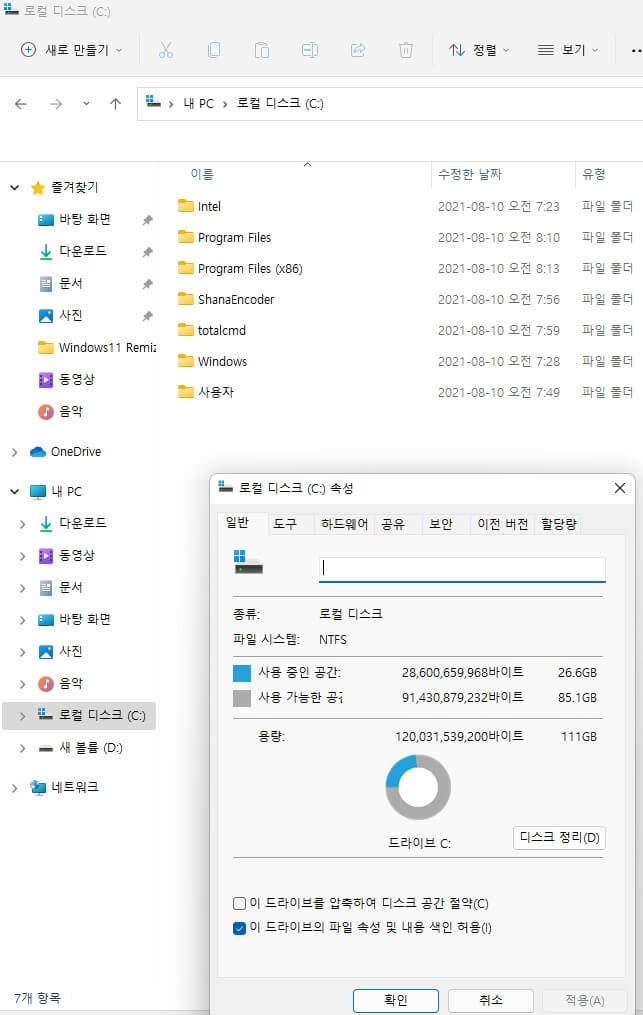Sort by 이름 column header

(x=202, y=174)
